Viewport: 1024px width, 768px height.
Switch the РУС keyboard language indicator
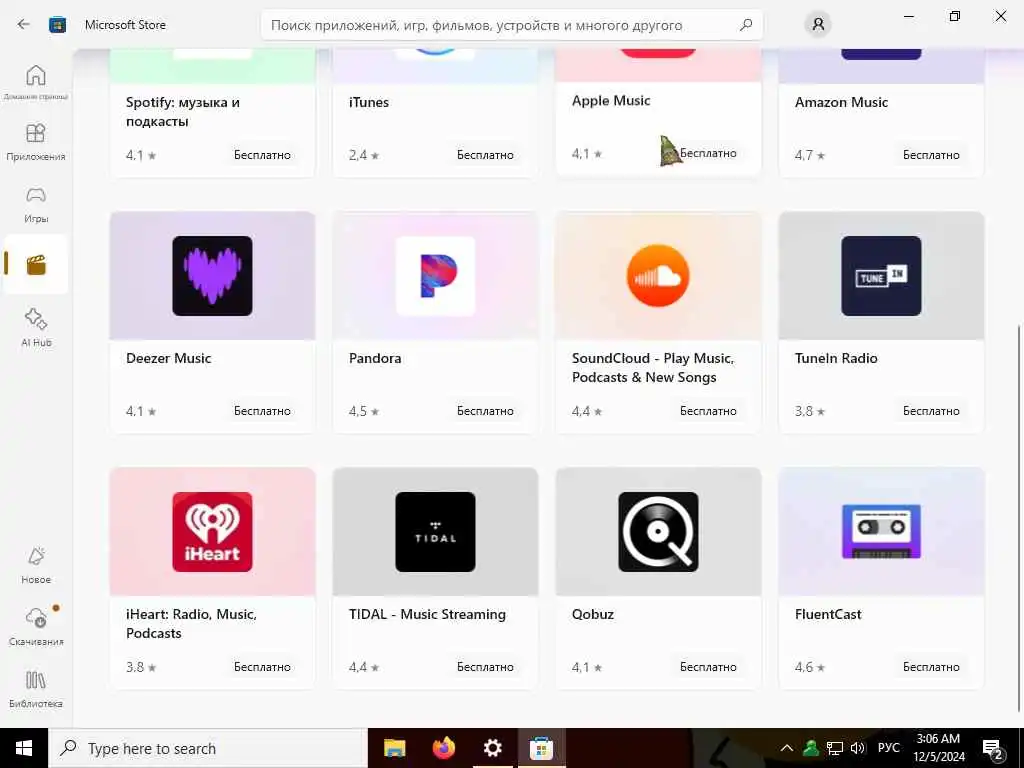click(888, 748)
